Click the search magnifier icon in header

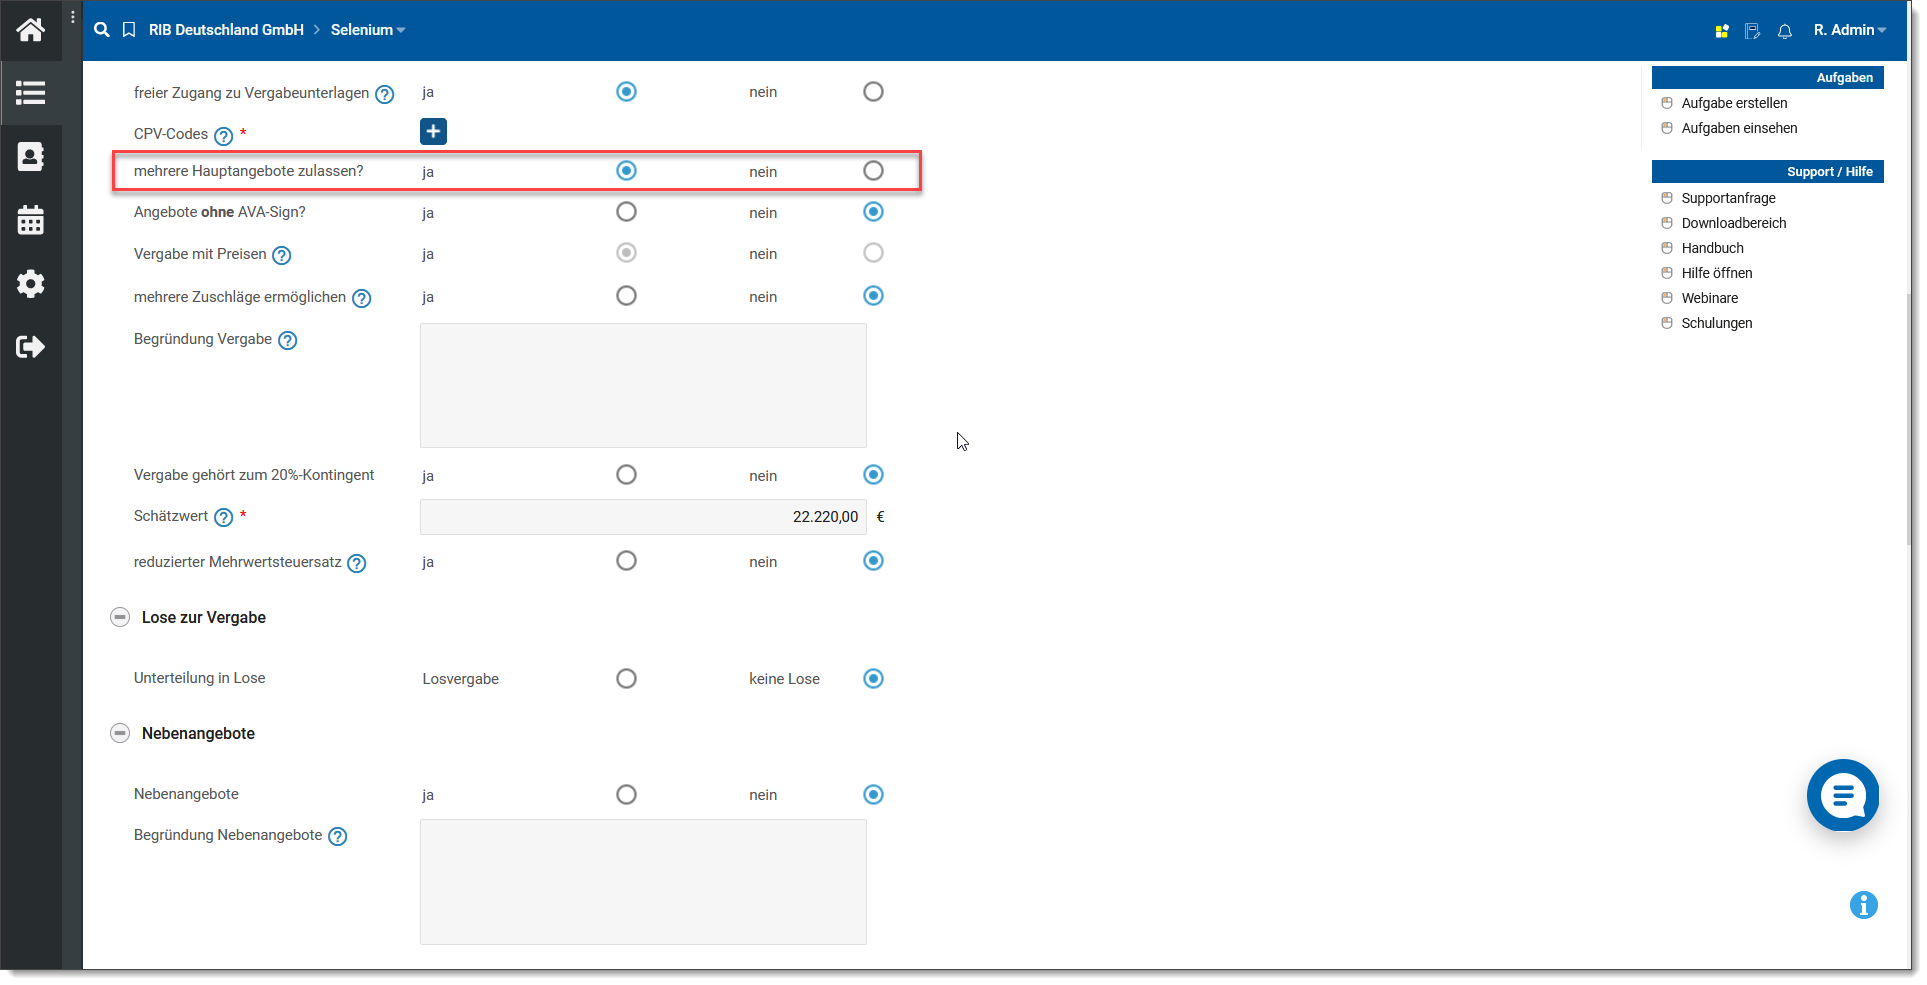tap(101, 30)
